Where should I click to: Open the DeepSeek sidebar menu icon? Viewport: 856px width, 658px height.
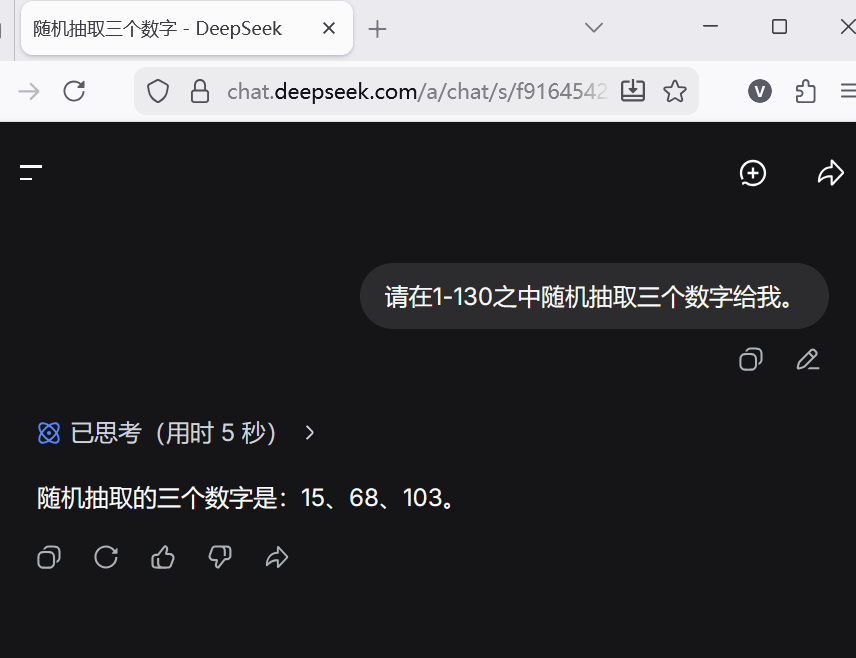click(x=31, y=172)
